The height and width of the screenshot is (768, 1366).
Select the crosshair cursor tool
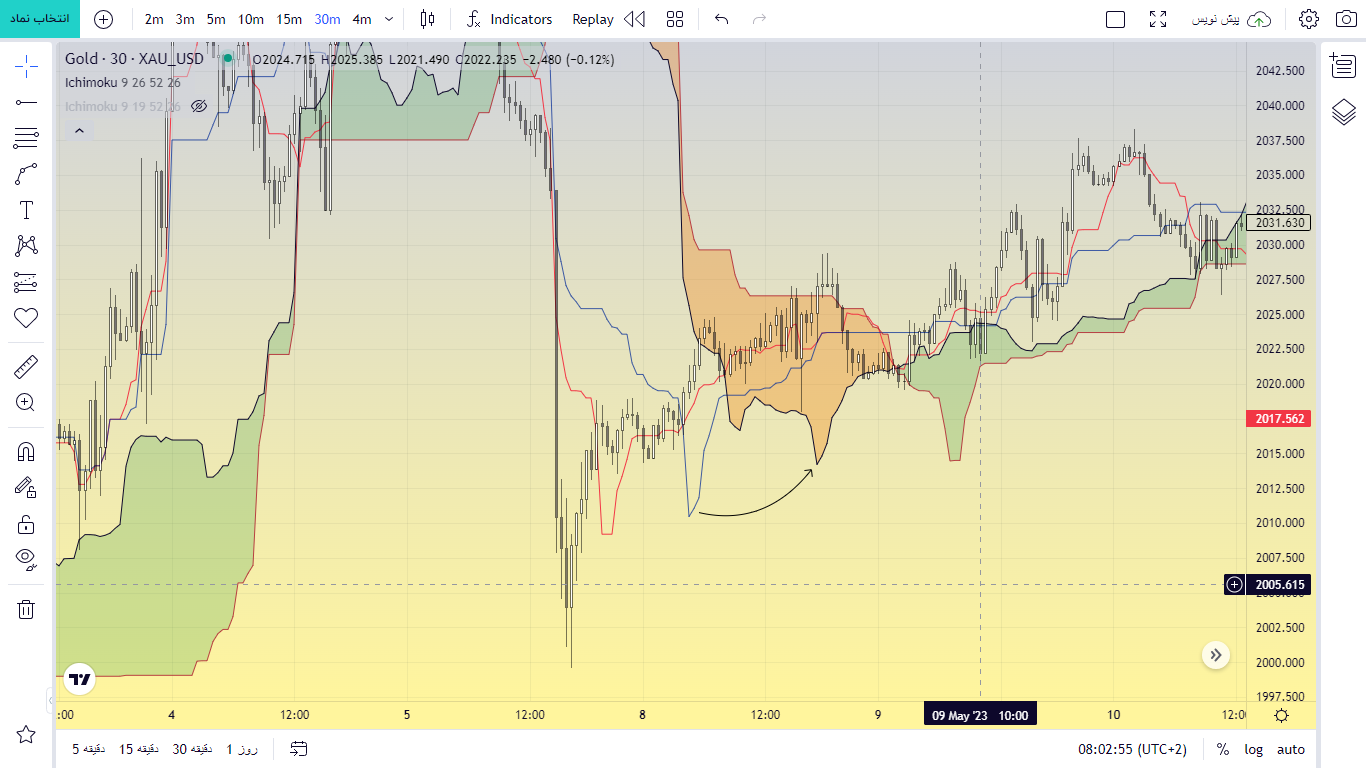click(26, 68)
